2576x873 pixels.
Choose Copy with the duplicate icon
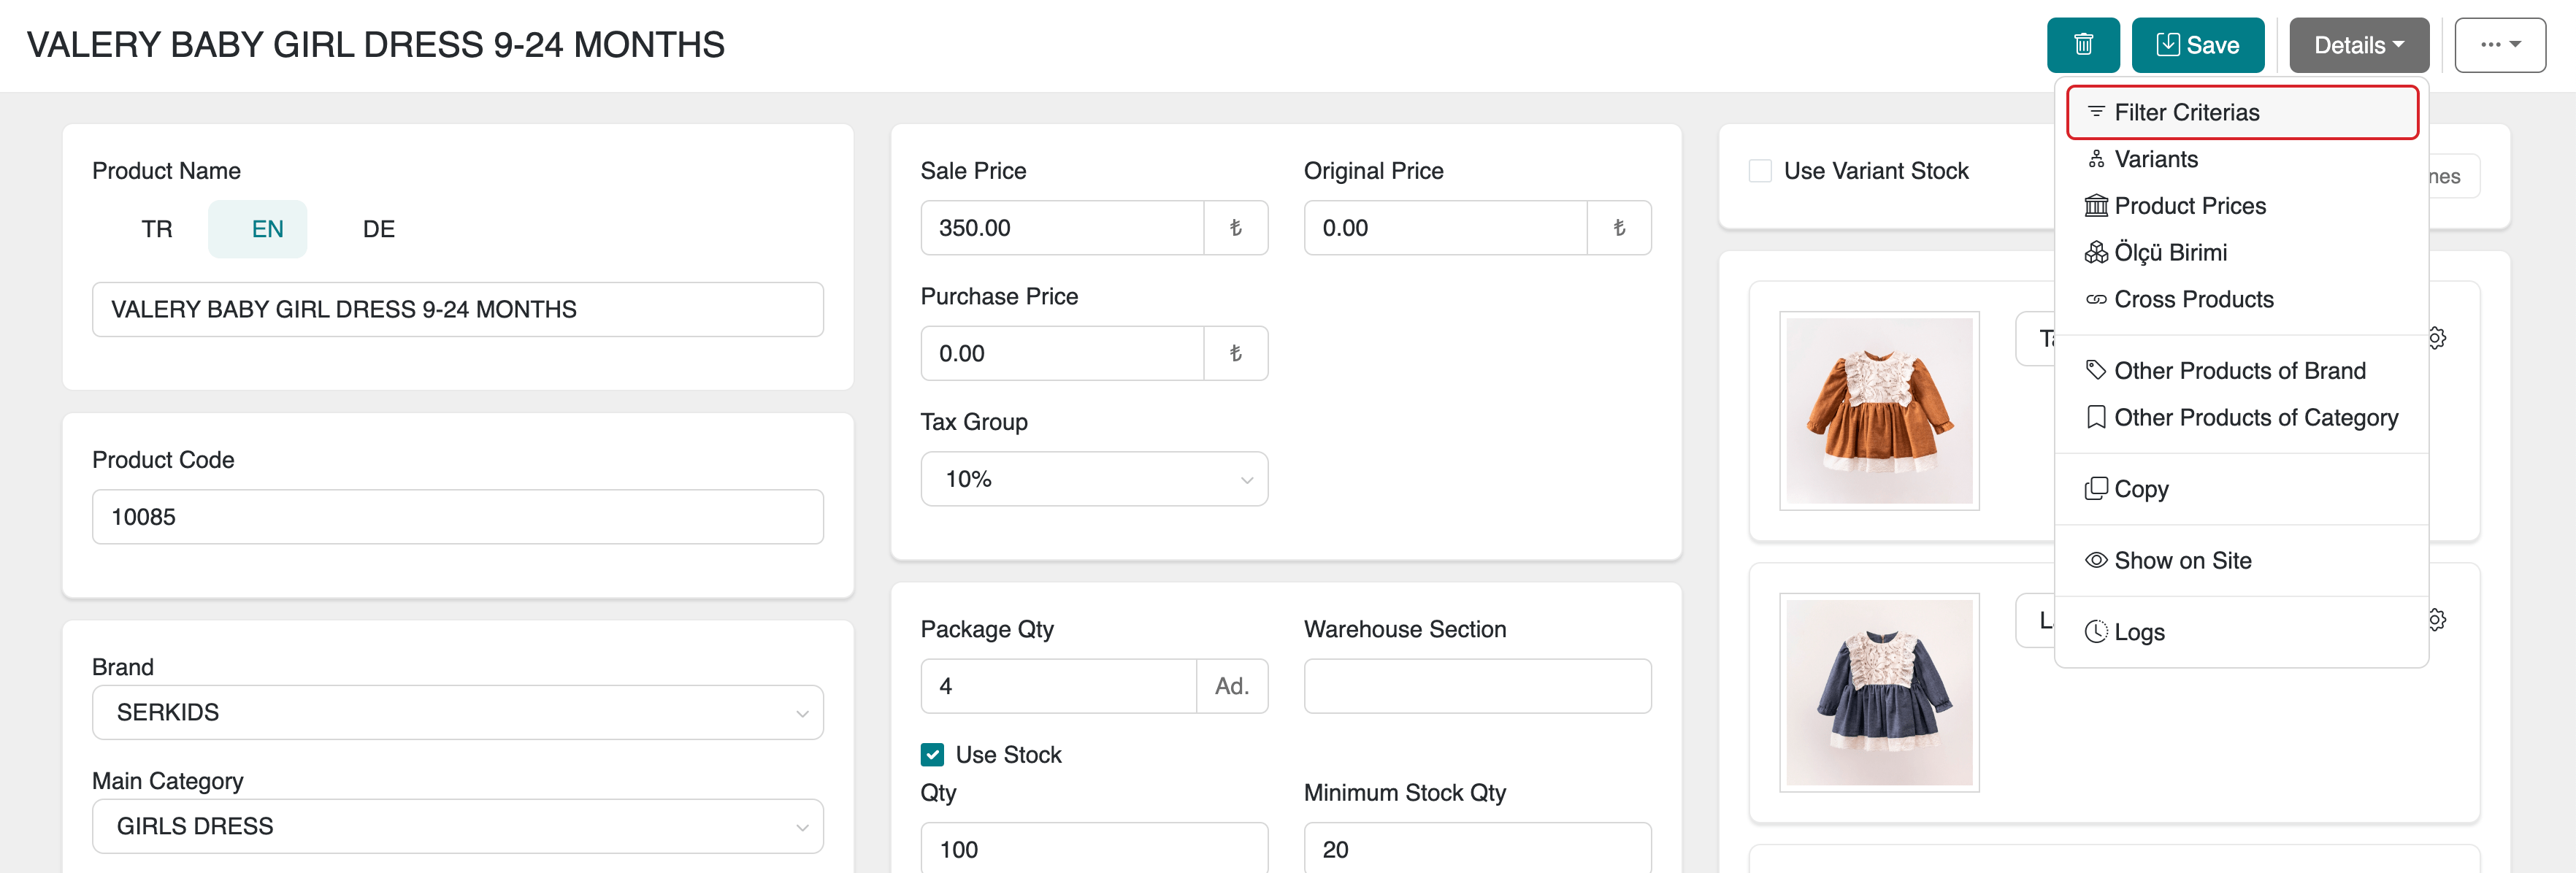(2140, 489)
